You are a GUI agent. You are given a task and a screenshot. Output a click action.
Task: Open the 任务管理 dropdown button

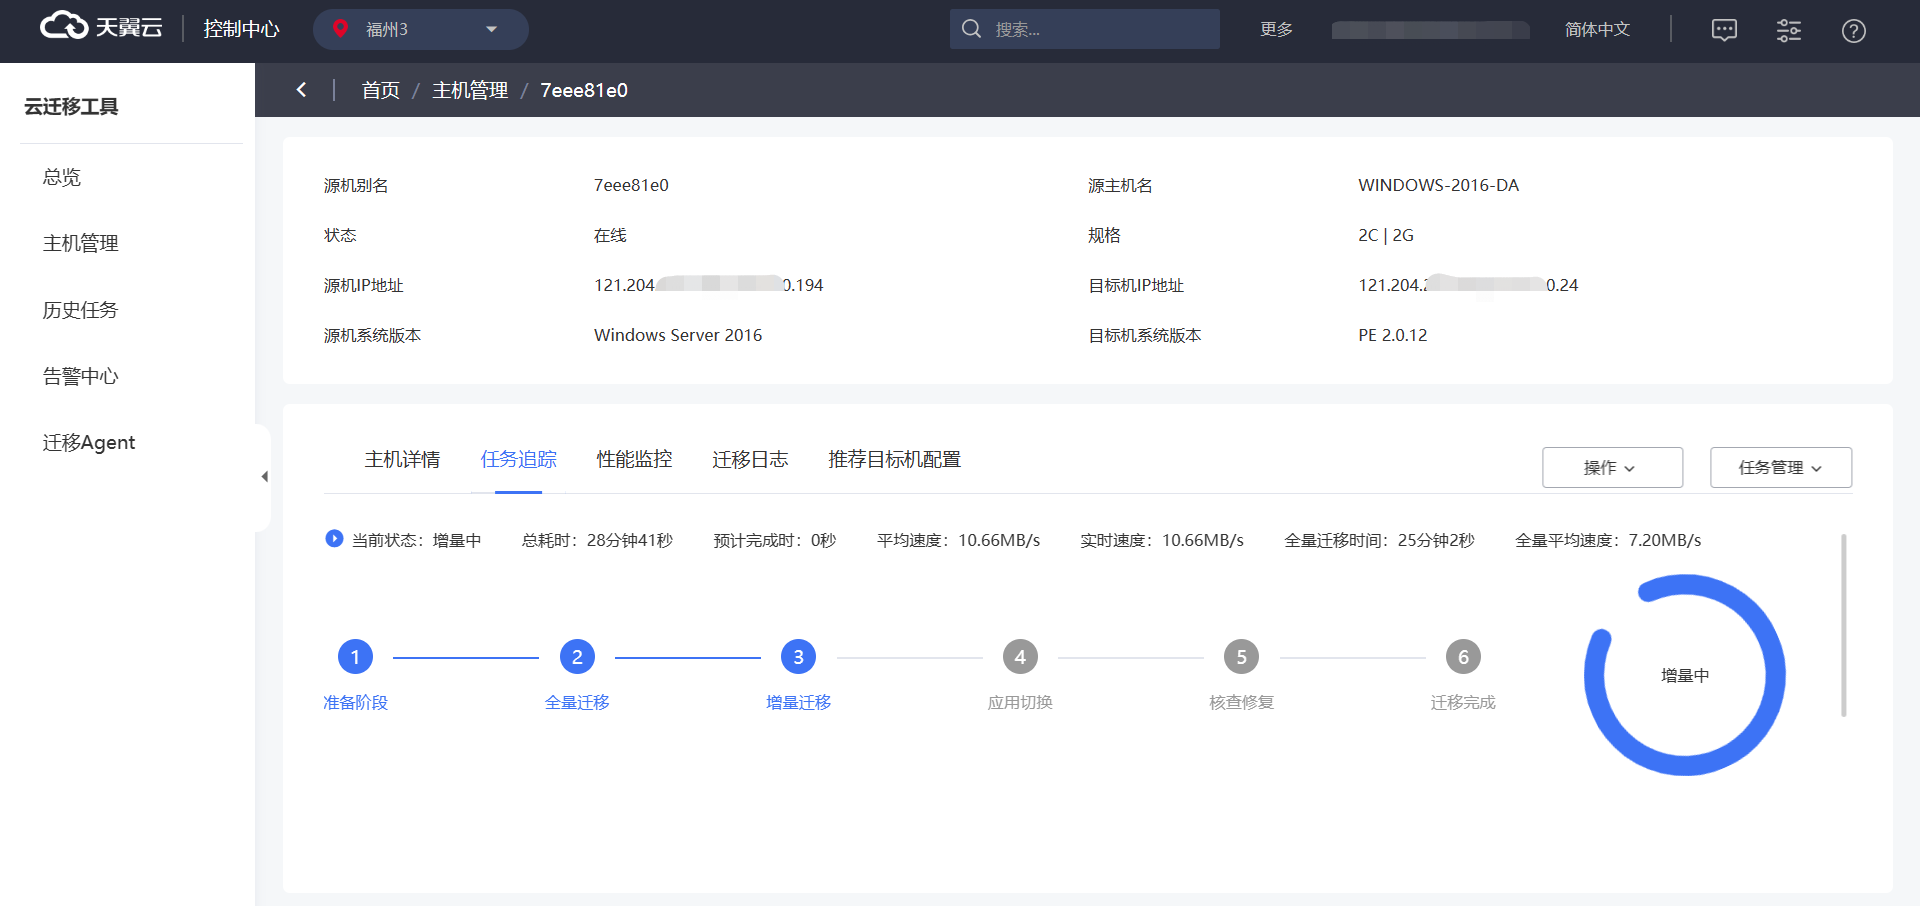(x=1781, y=467)
